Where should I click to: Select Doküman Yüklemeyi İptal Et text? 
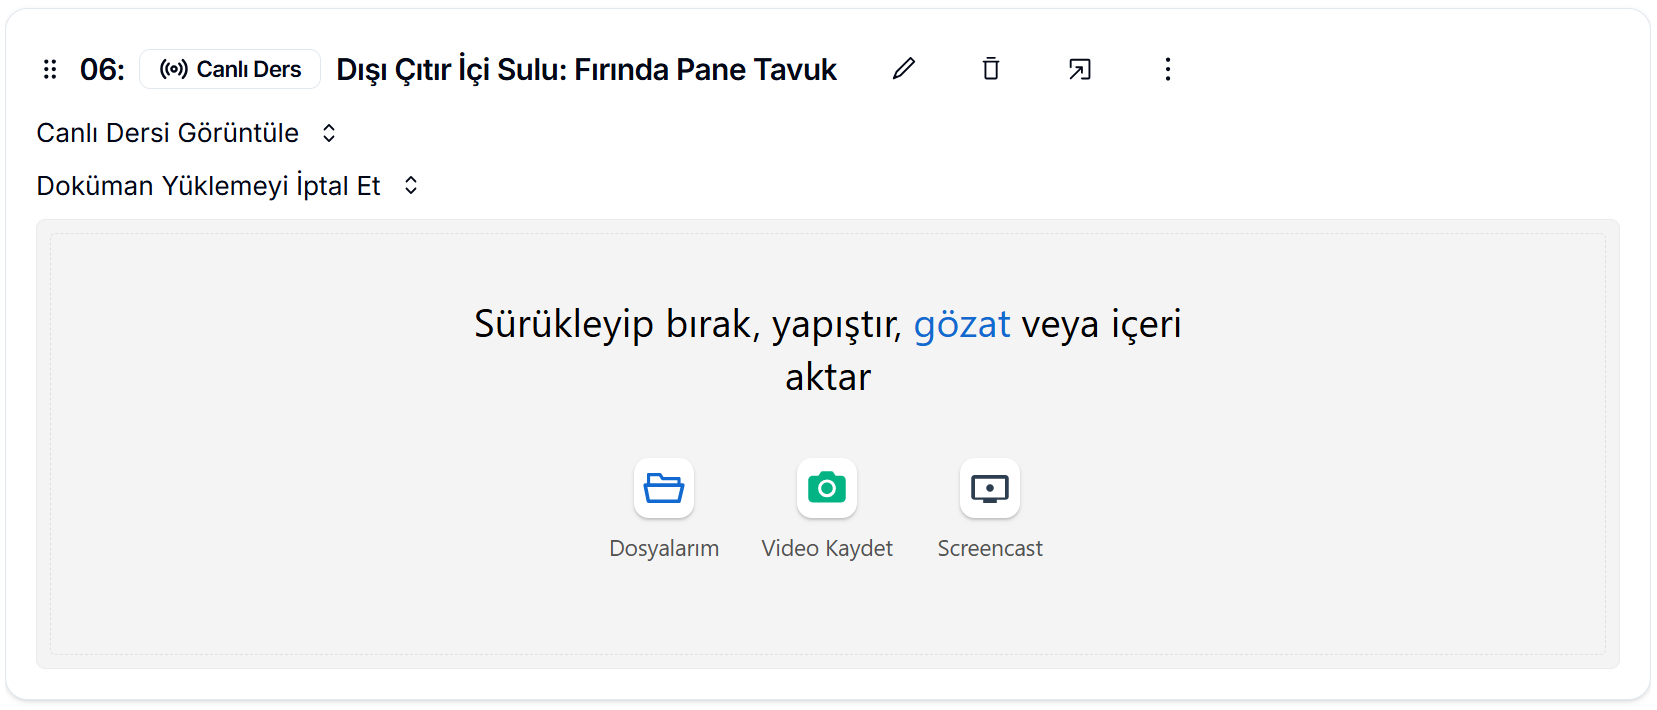(x=208, y=186)
